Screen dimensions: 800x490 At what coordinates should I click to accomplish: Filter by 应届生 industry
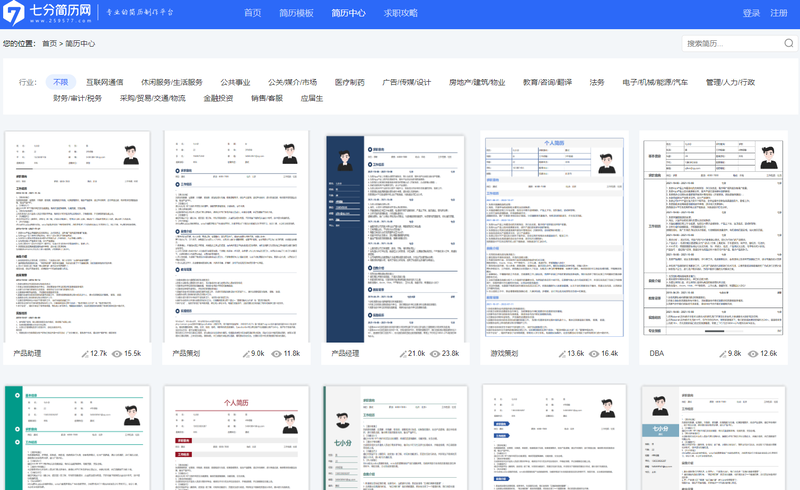[312, 98]
